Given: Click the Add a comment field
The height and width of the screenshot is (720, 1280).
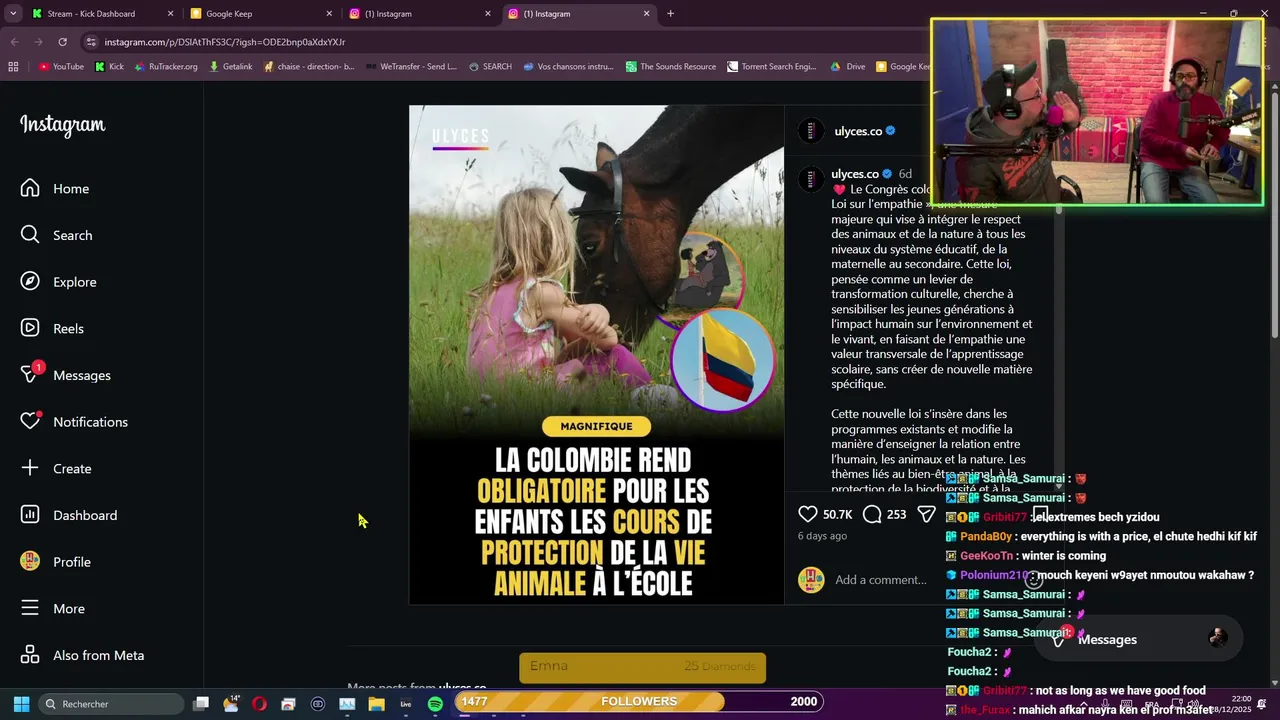Looking at the screenshot, I should (x=881, y=580).
